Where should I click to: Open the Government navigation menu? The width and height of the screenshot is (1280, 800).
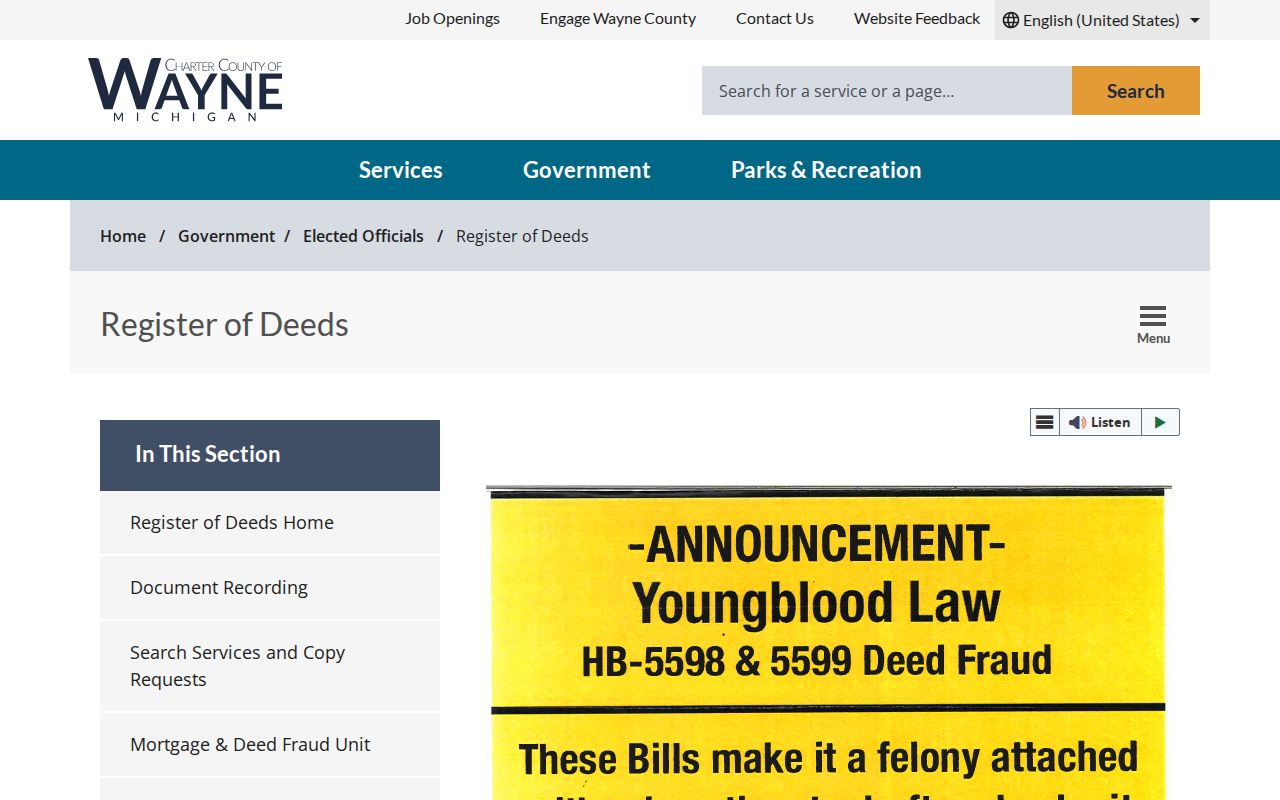coord(587,170)
